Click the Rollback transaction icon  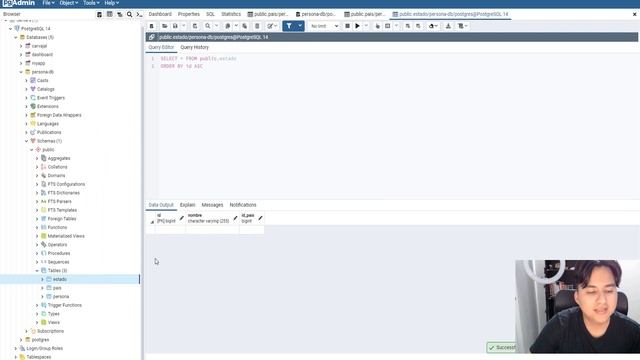(x=418, y=26)
